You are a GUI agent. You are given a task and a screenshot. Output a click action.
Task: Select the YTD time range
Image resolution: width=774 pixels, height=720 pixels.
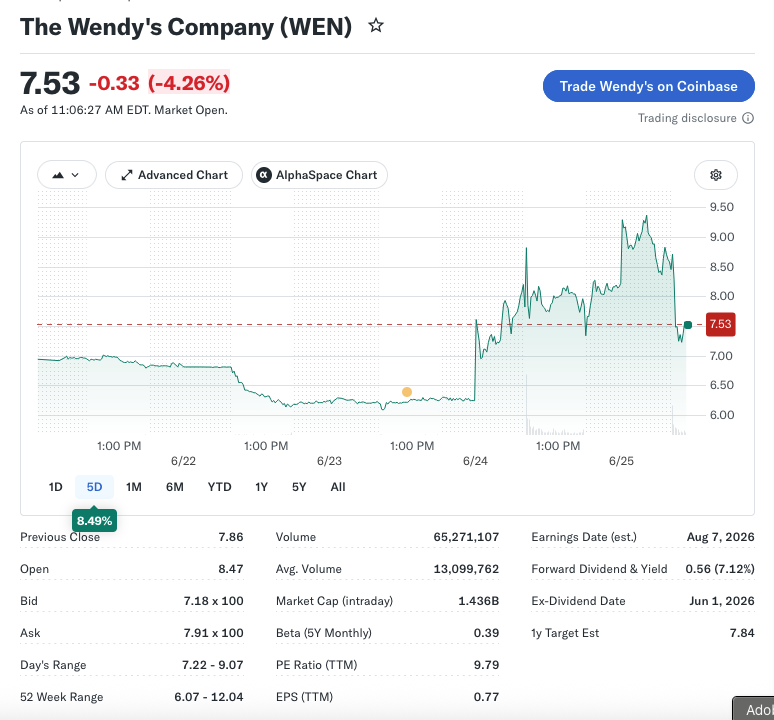tap(220, 487)
